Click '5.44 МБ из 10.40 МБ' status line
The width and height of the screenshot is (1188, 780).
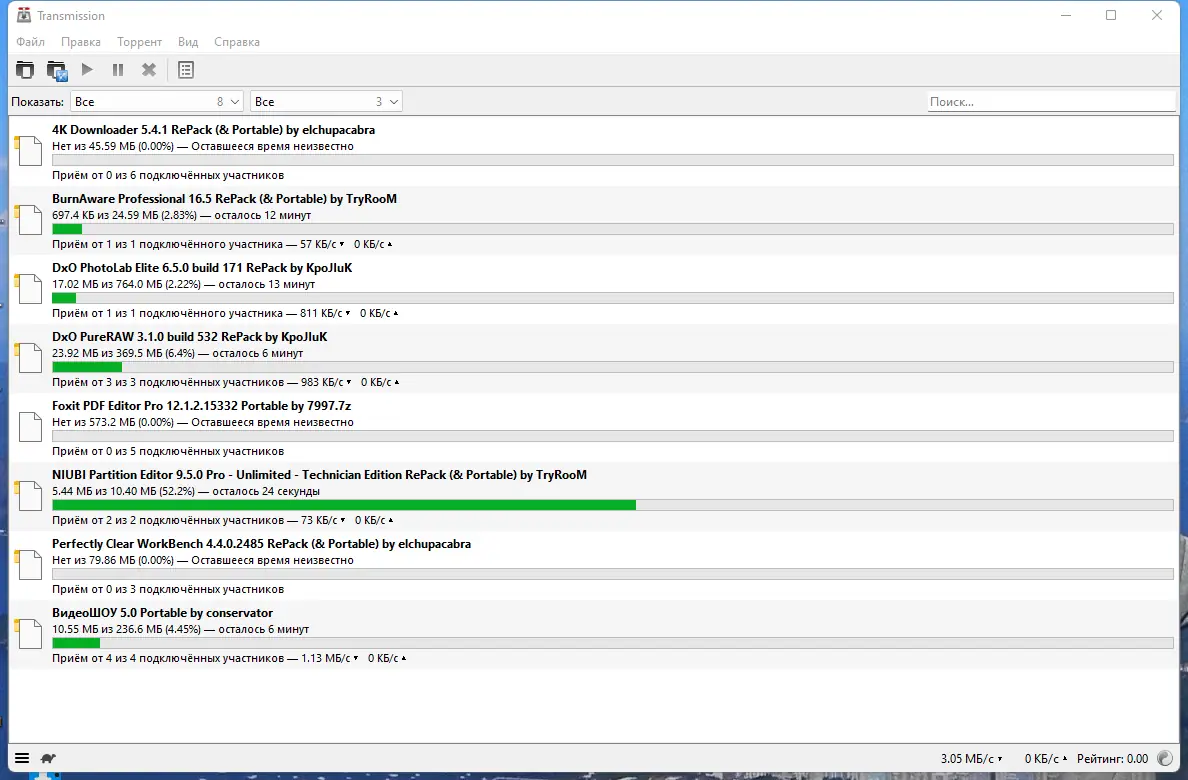point(186,491)
